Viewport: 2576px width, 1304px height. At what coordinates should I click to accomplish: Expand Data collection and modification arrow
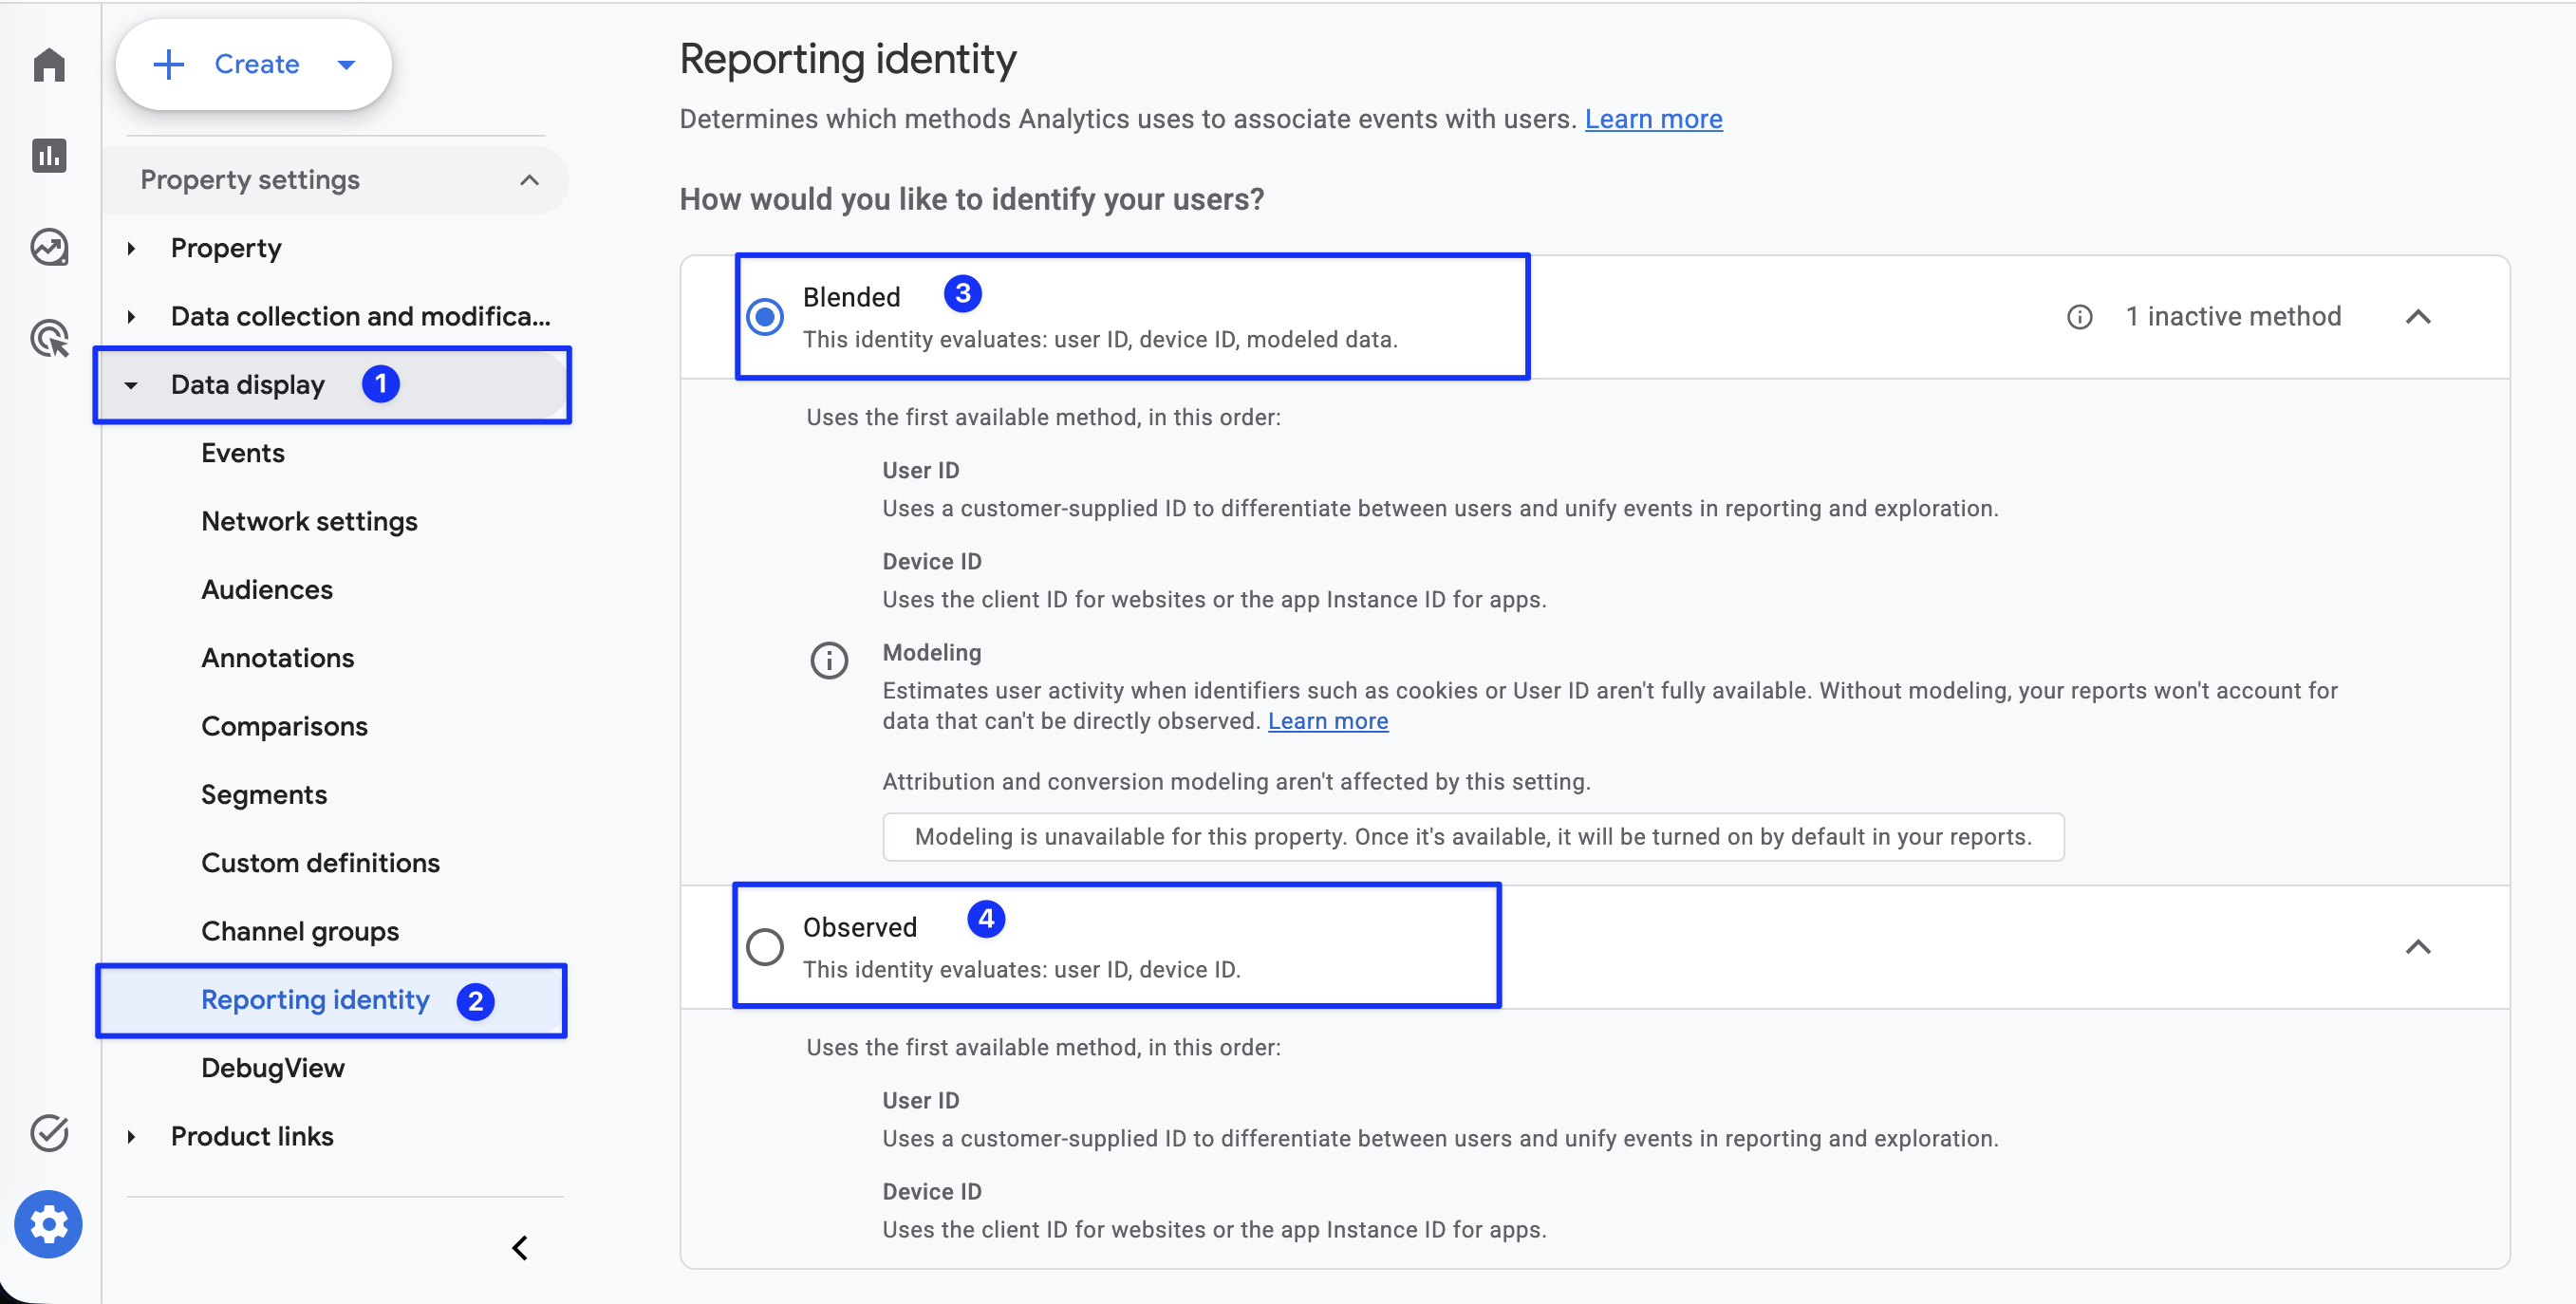pyautogui.click(x=130, y=317)
